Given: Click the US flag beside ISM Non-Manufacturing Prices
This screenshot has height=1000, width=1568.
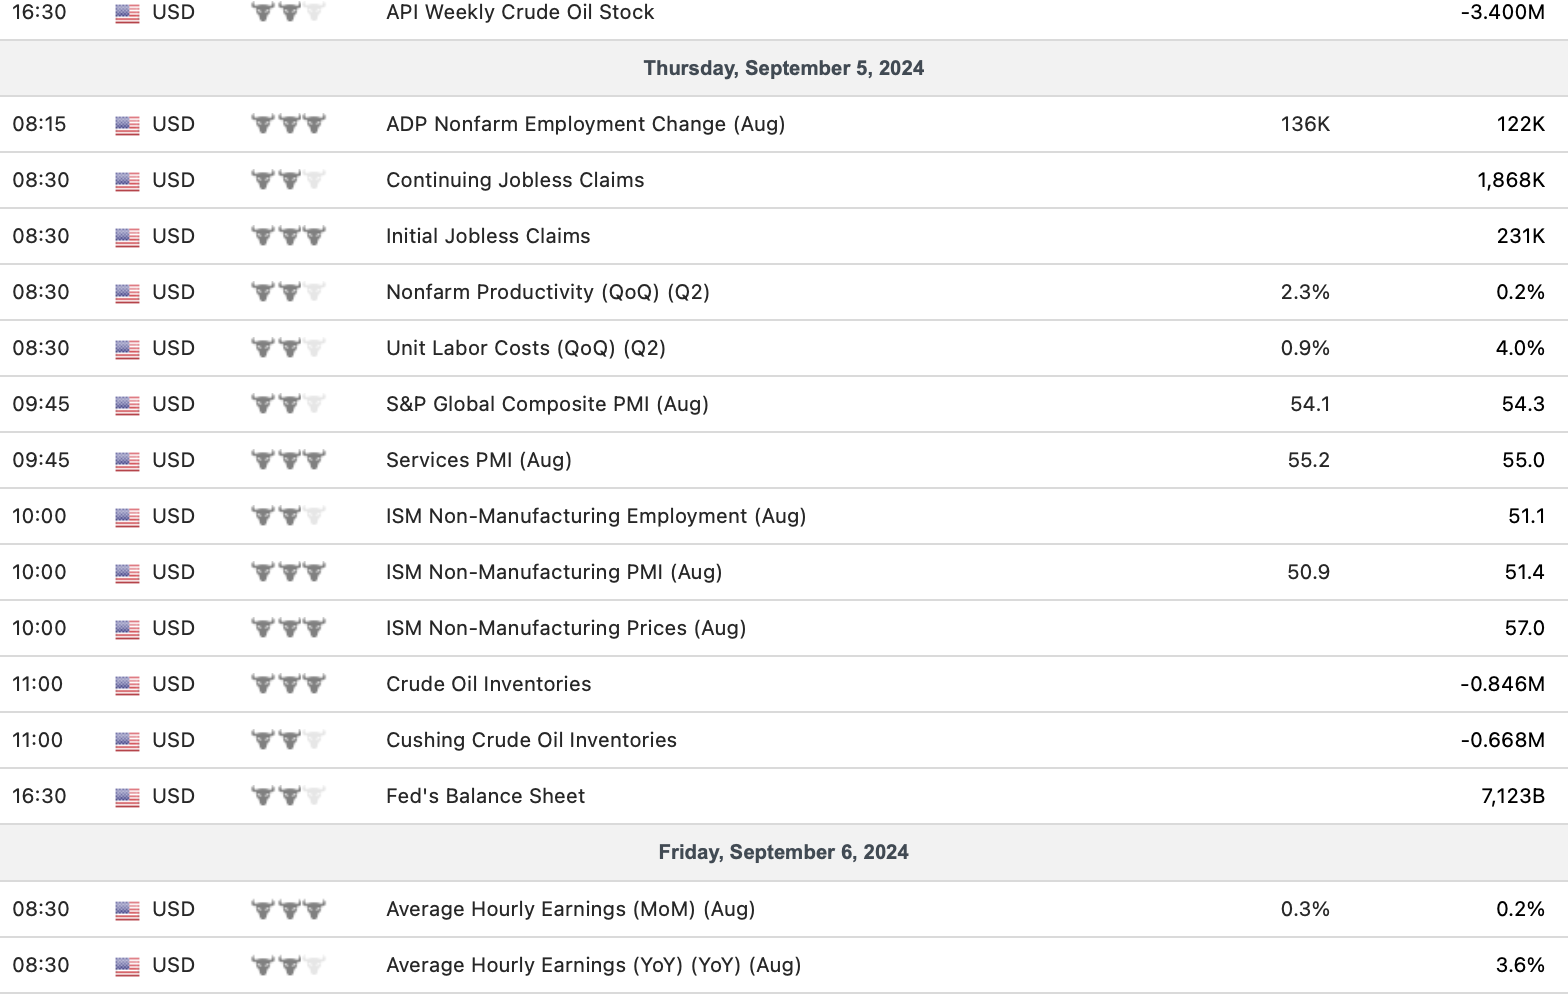Looking at the screenshot, I should [127, 629].
